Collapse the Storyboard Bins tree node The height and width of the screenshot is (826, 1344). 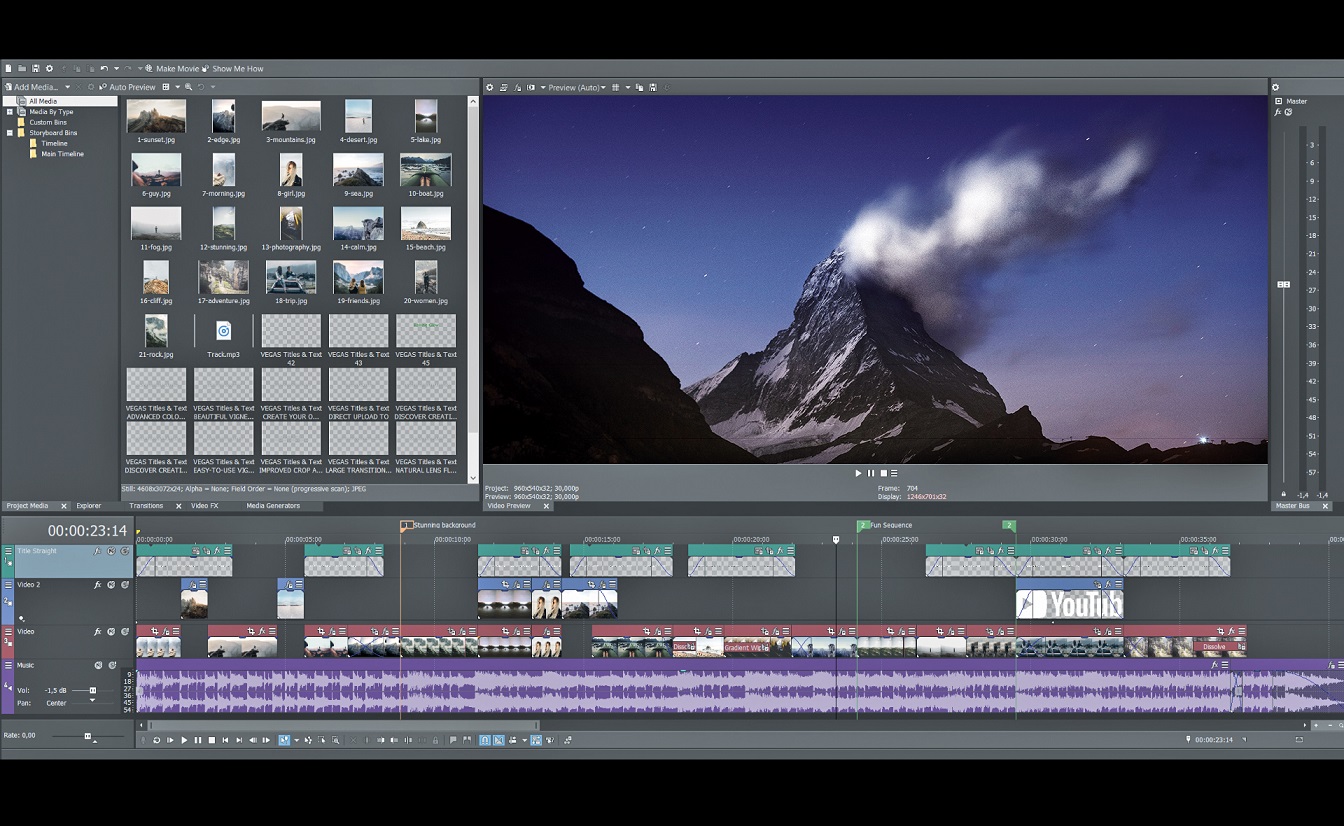10,133
